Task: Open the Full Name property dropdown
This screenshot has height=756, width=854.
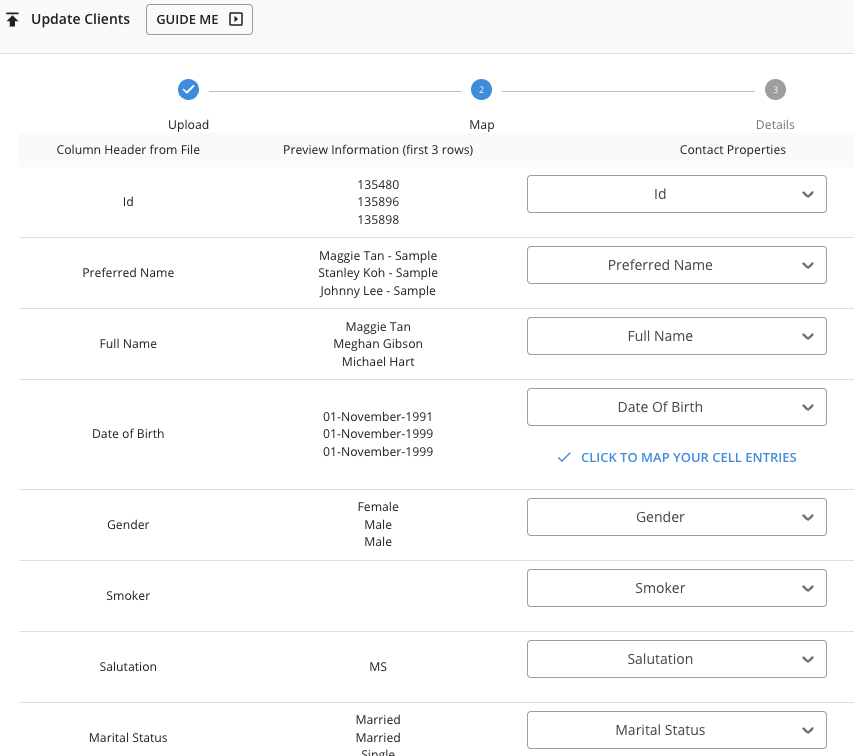Action: point(676,336)
